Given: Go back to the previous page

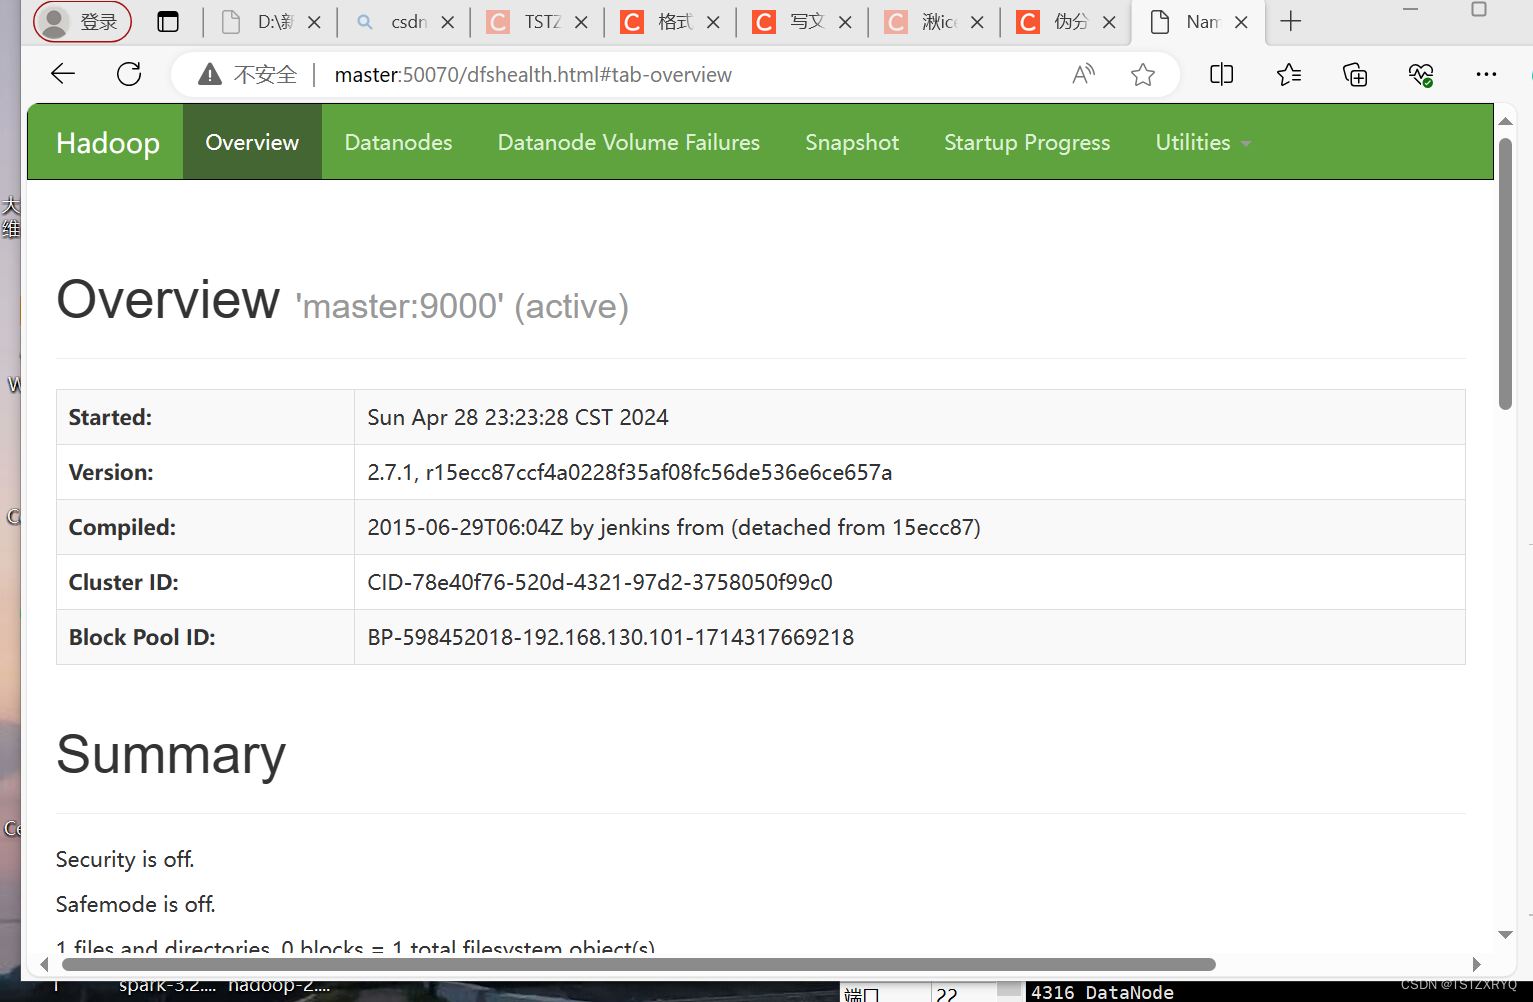Looking at the screenshot, I should [63, 74].
